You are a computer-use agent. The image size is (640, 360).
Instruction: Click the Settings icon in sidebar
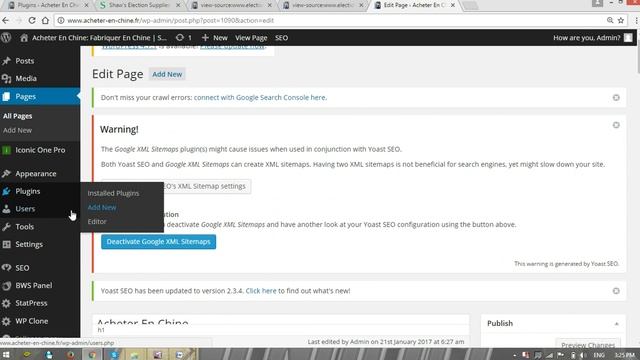click(6, 244)
